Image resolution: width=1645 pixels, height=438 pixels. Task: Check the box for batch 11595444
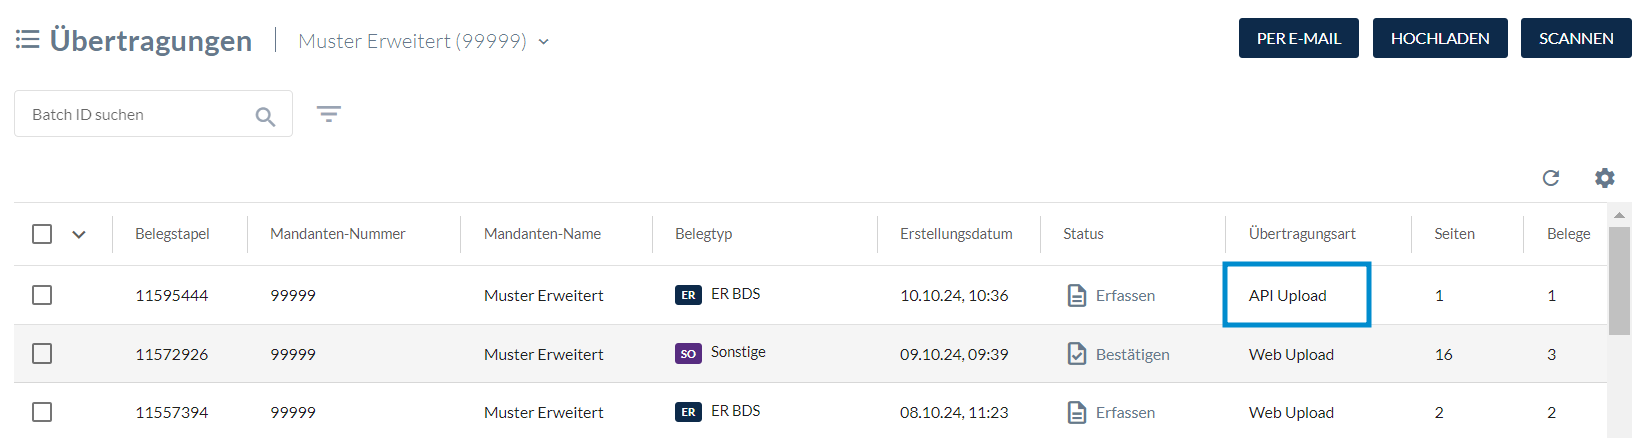click(x=42, y=295)
